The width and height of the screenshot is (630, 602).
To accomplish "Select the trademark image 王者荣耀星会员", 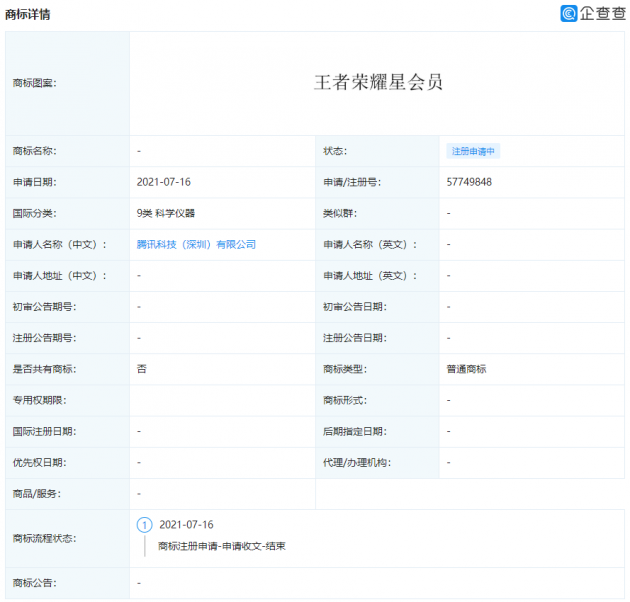I will click(378, 82).
